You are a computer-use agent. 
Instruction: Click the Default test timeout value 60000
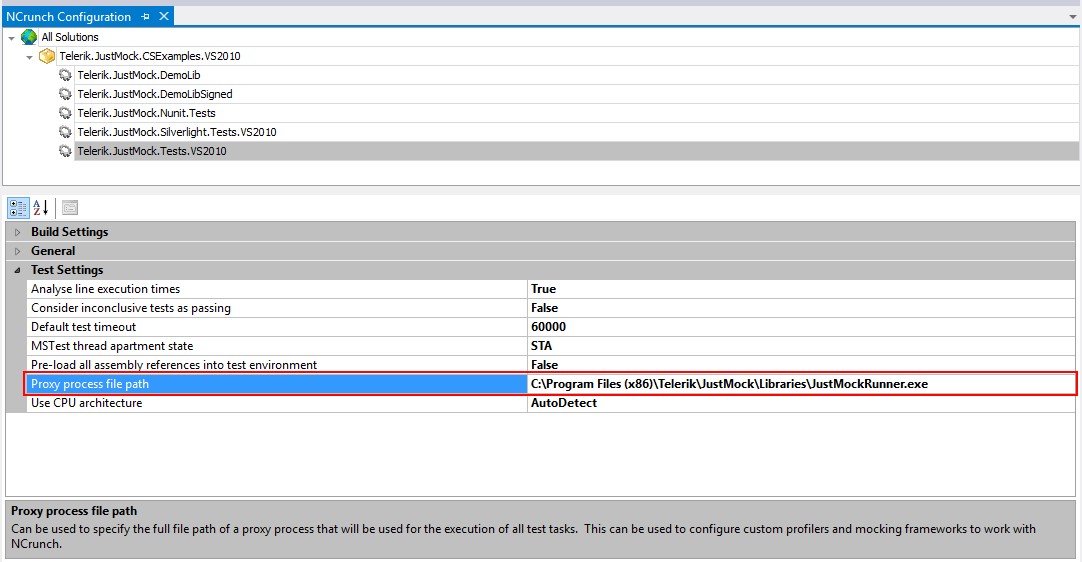pyautogui.click(x=549, y=327)
